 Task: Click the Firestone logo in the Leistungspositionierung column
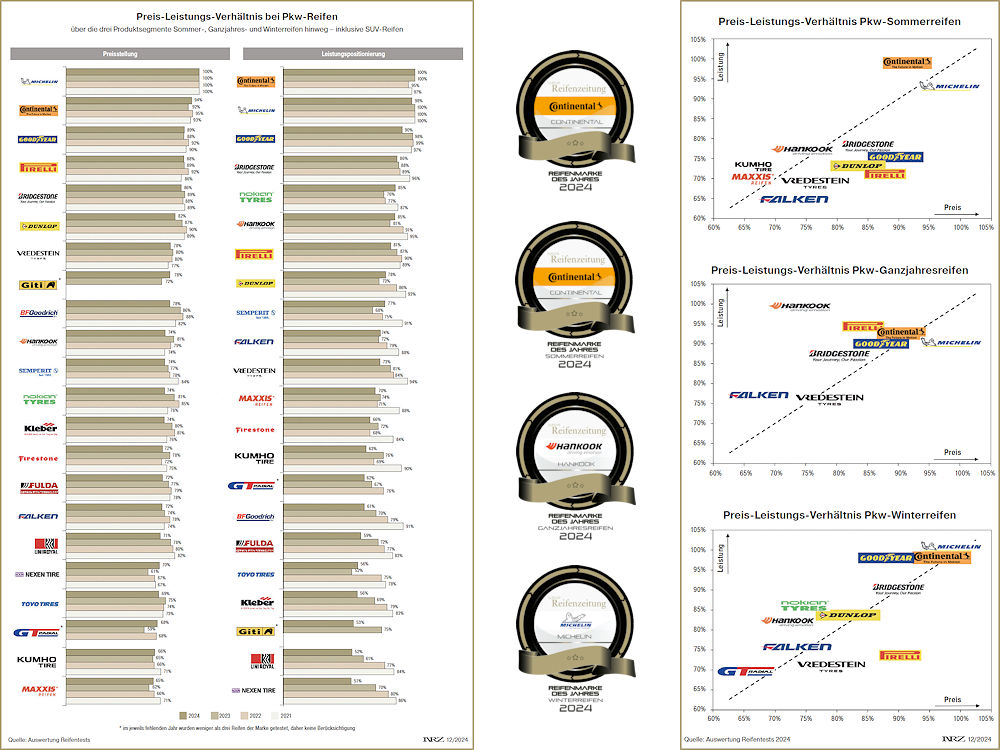254,430
